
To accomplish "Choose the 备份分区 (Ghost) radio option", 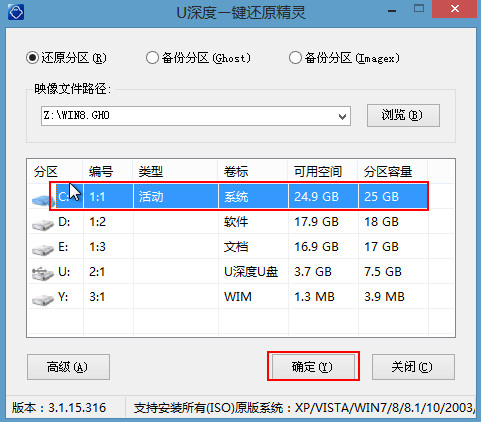I will (152, 58).
